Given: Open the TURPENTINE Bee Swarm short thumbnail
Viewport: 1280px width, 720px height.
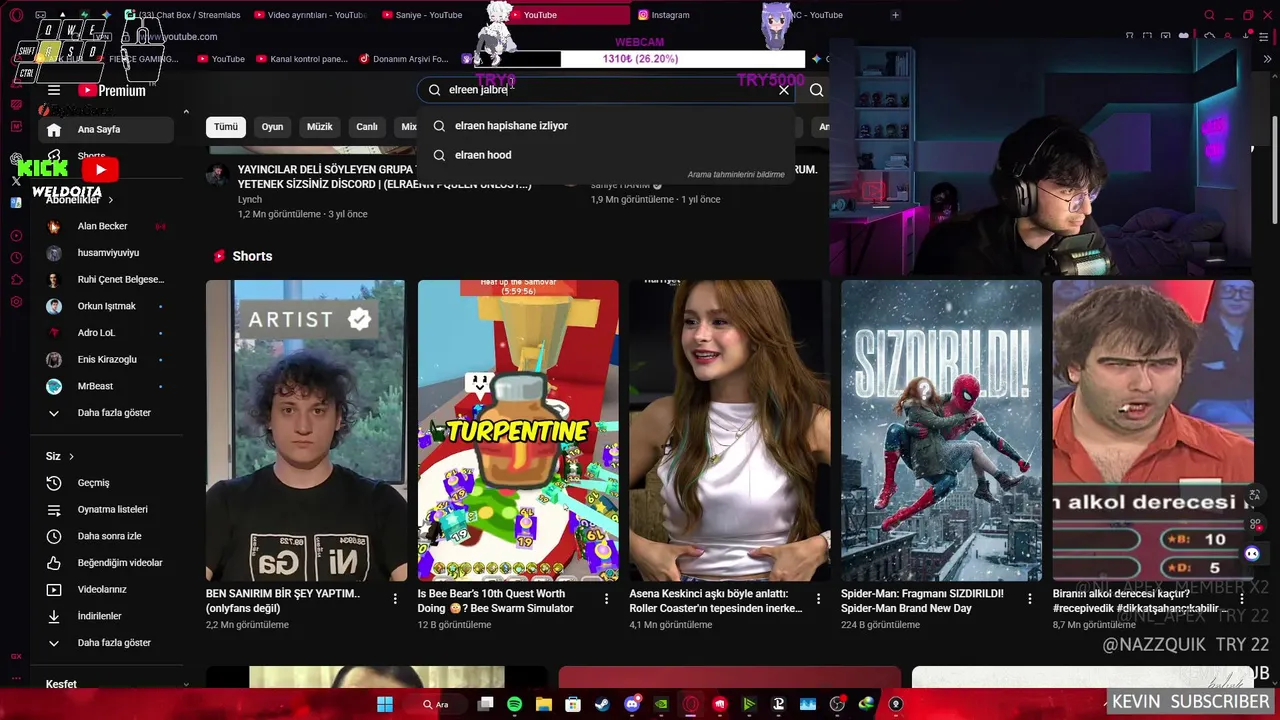Looking at the screenshot, I should click(x=518, y=430).
